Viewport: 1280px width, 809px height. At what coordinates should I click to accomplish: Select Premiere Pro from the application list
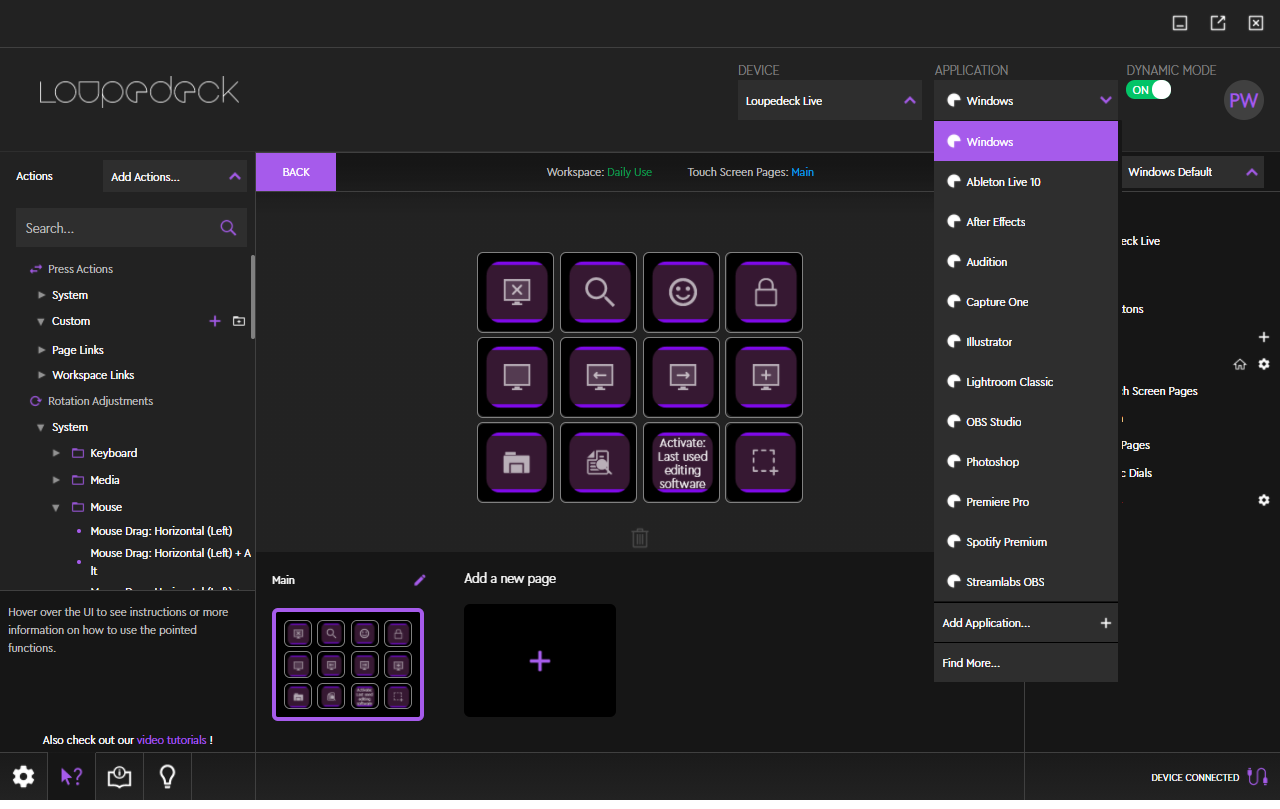(x=1026, y=502)
